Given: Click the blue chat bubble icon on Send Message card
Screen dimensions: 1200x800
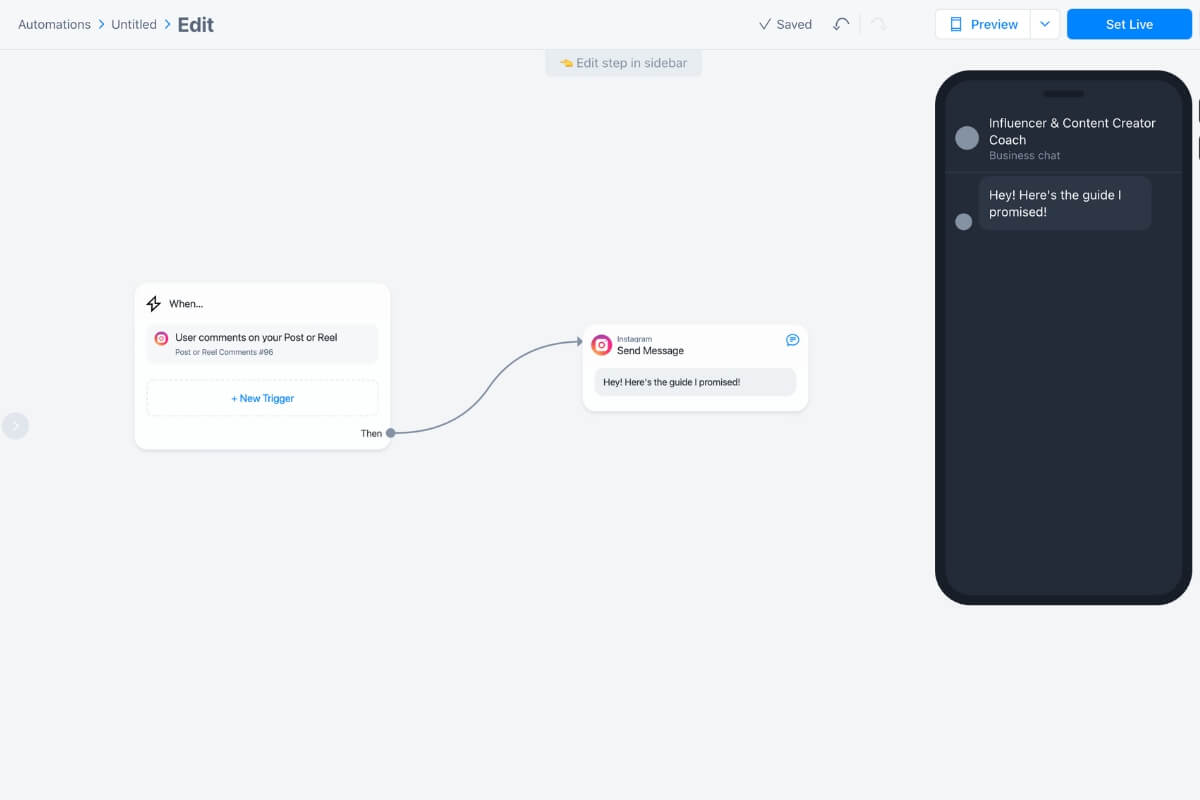Looking at the screenshot, I should [x=792, y=340].
